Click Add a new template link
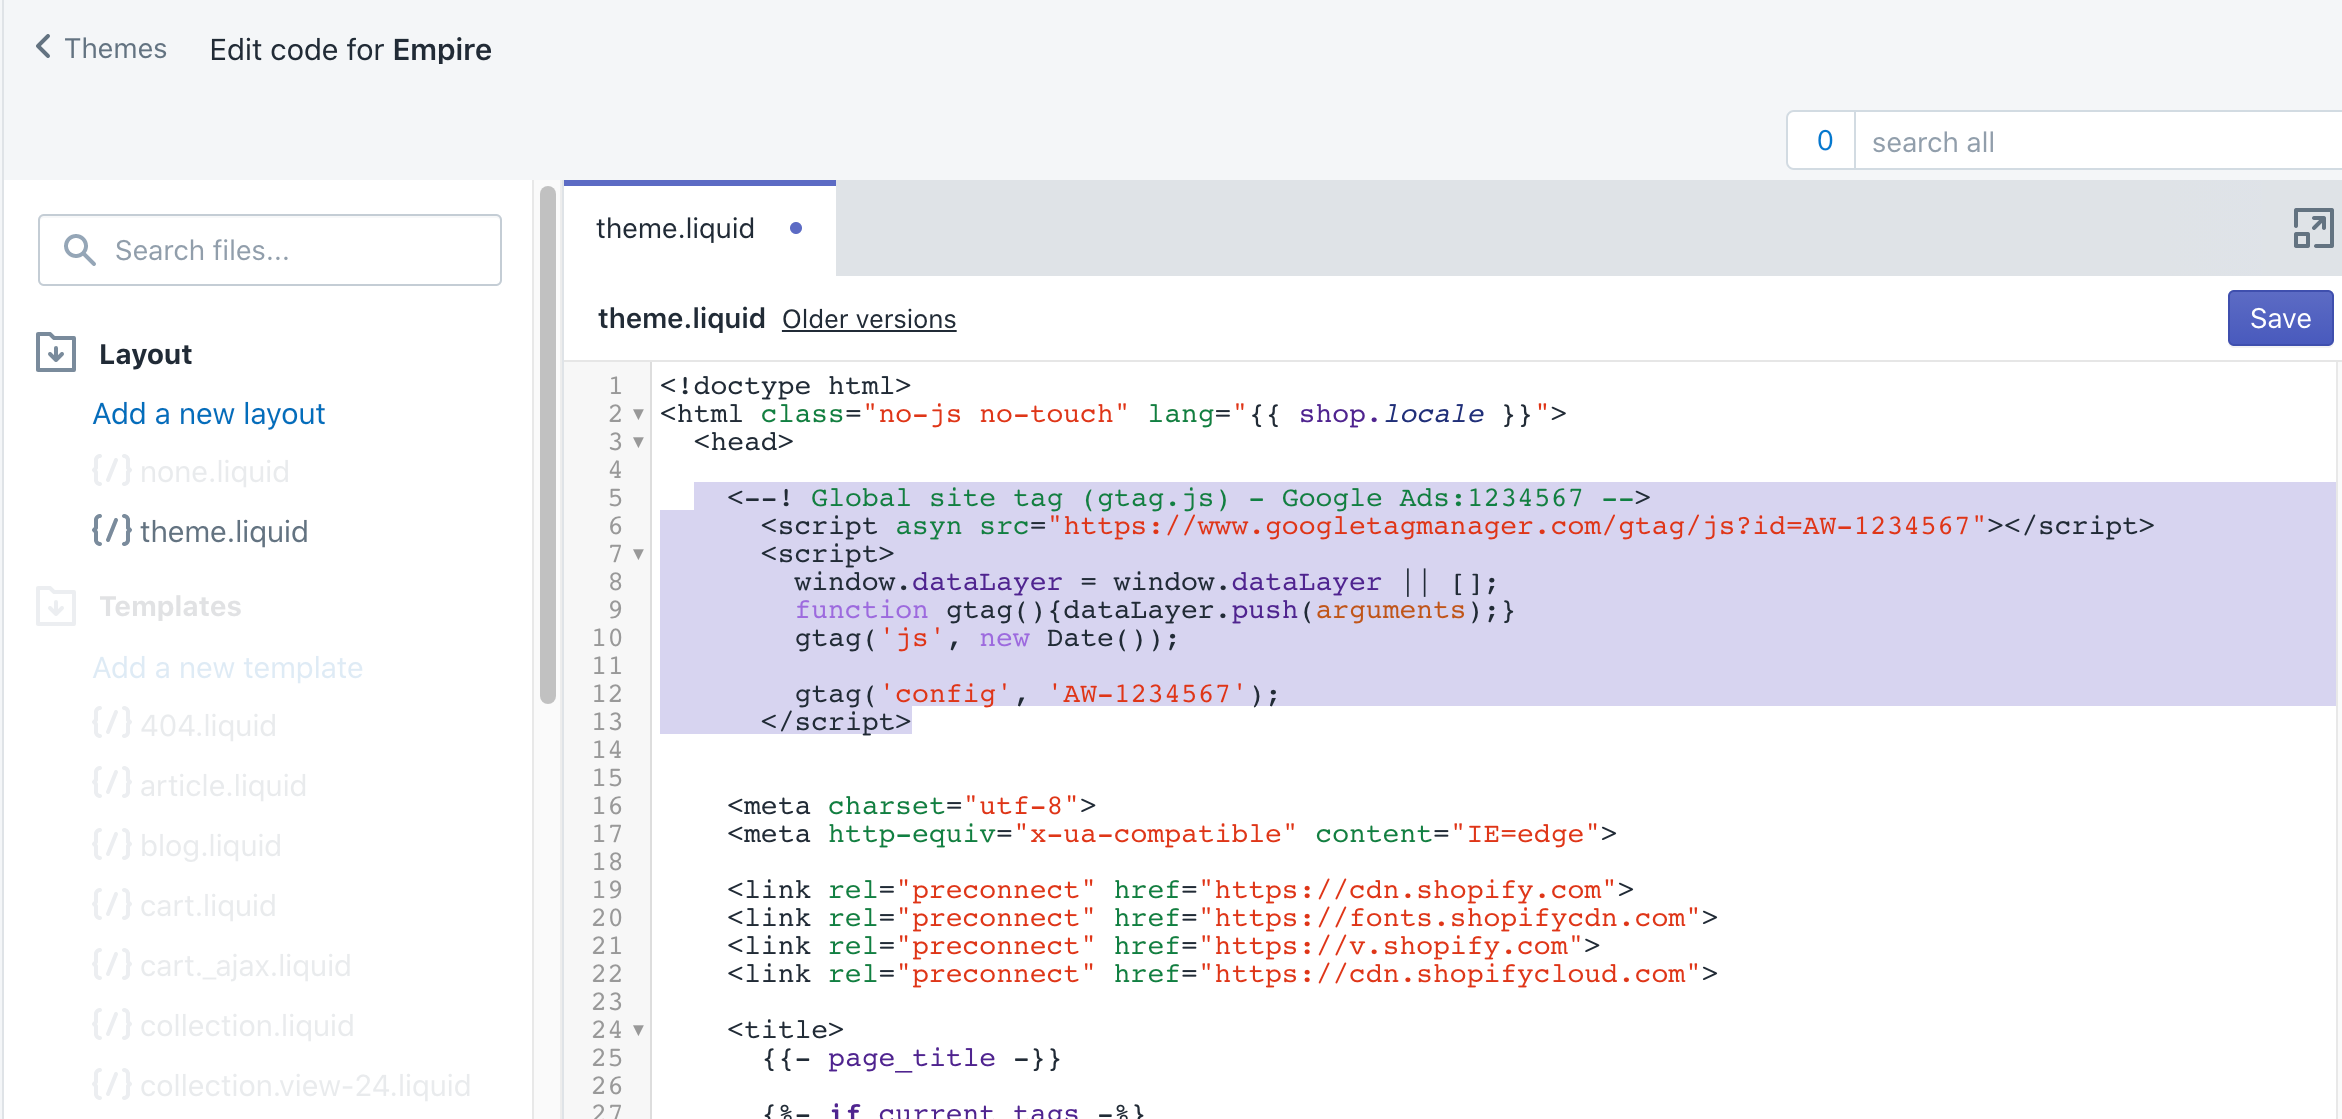2342x1119 pixels. point(228,668)
